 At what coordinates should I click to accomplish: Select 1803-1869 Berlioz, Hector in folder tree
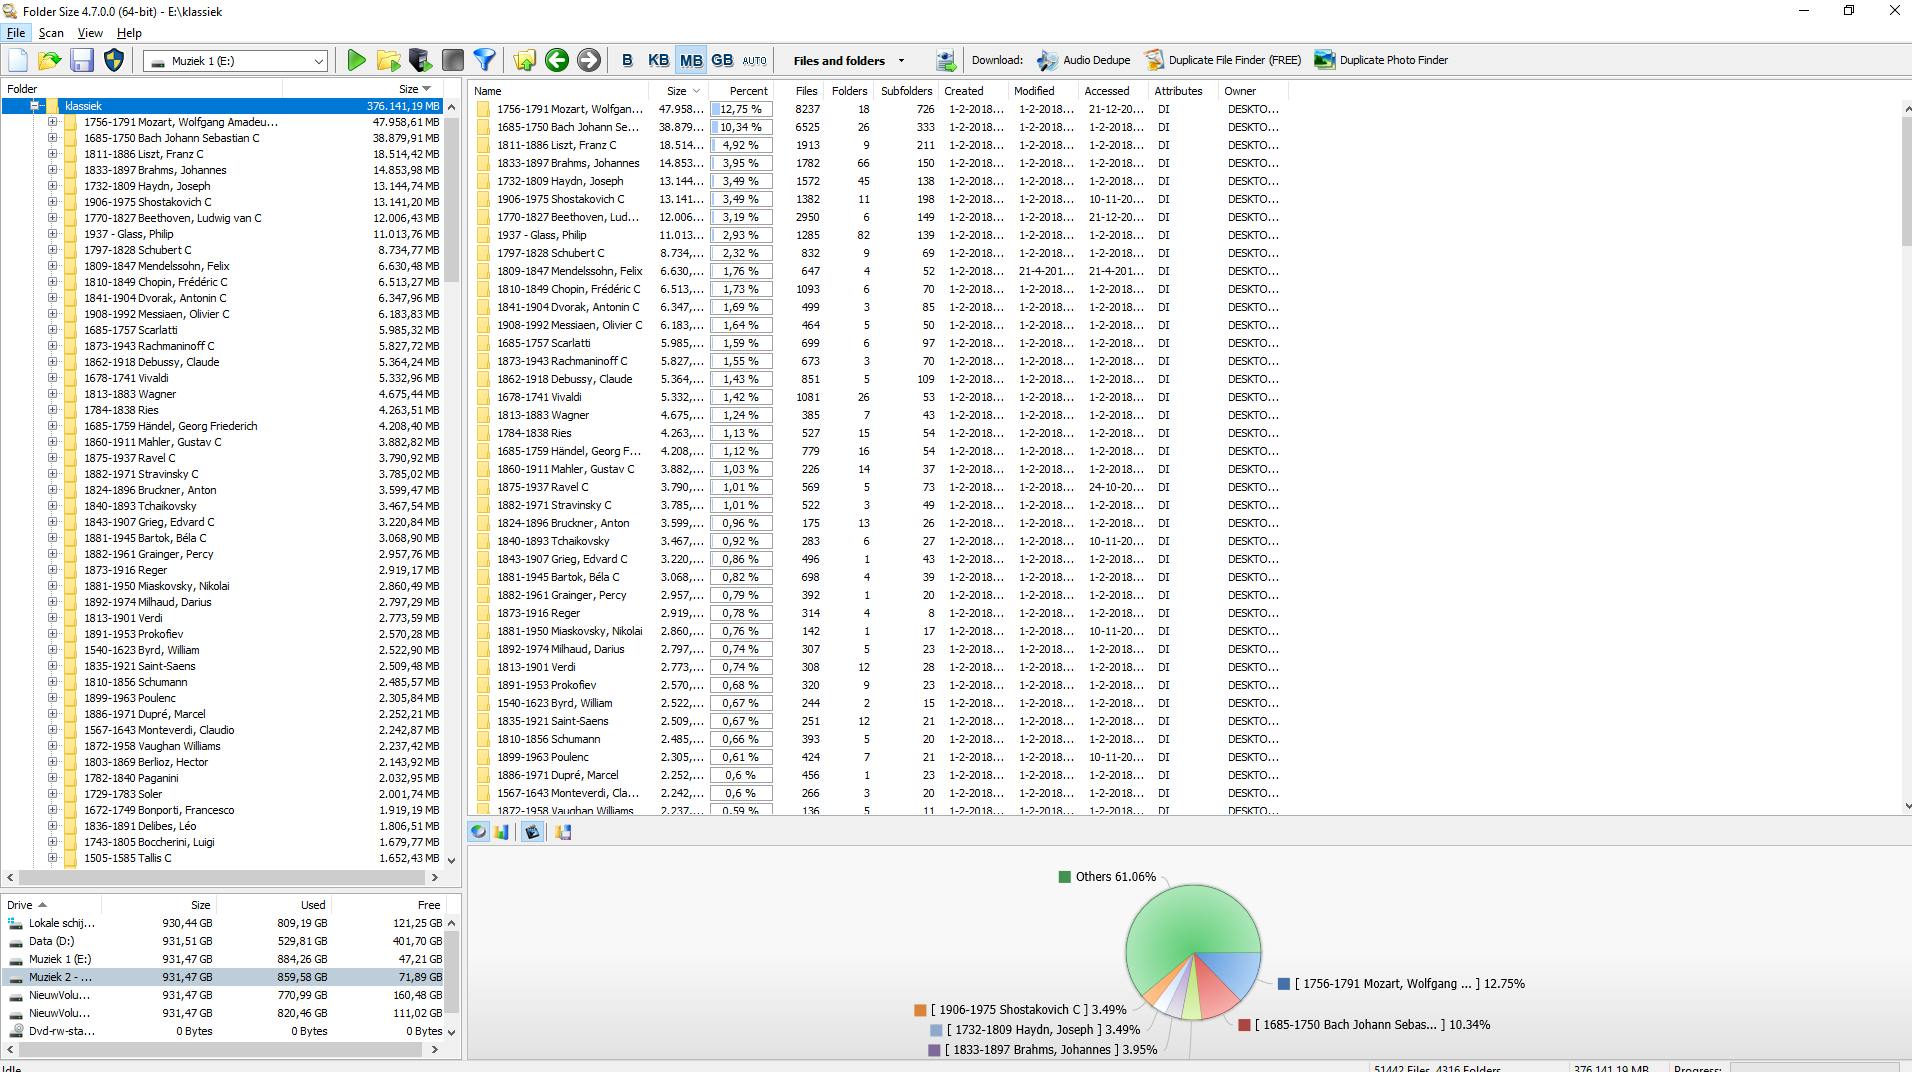click(146, 762)
